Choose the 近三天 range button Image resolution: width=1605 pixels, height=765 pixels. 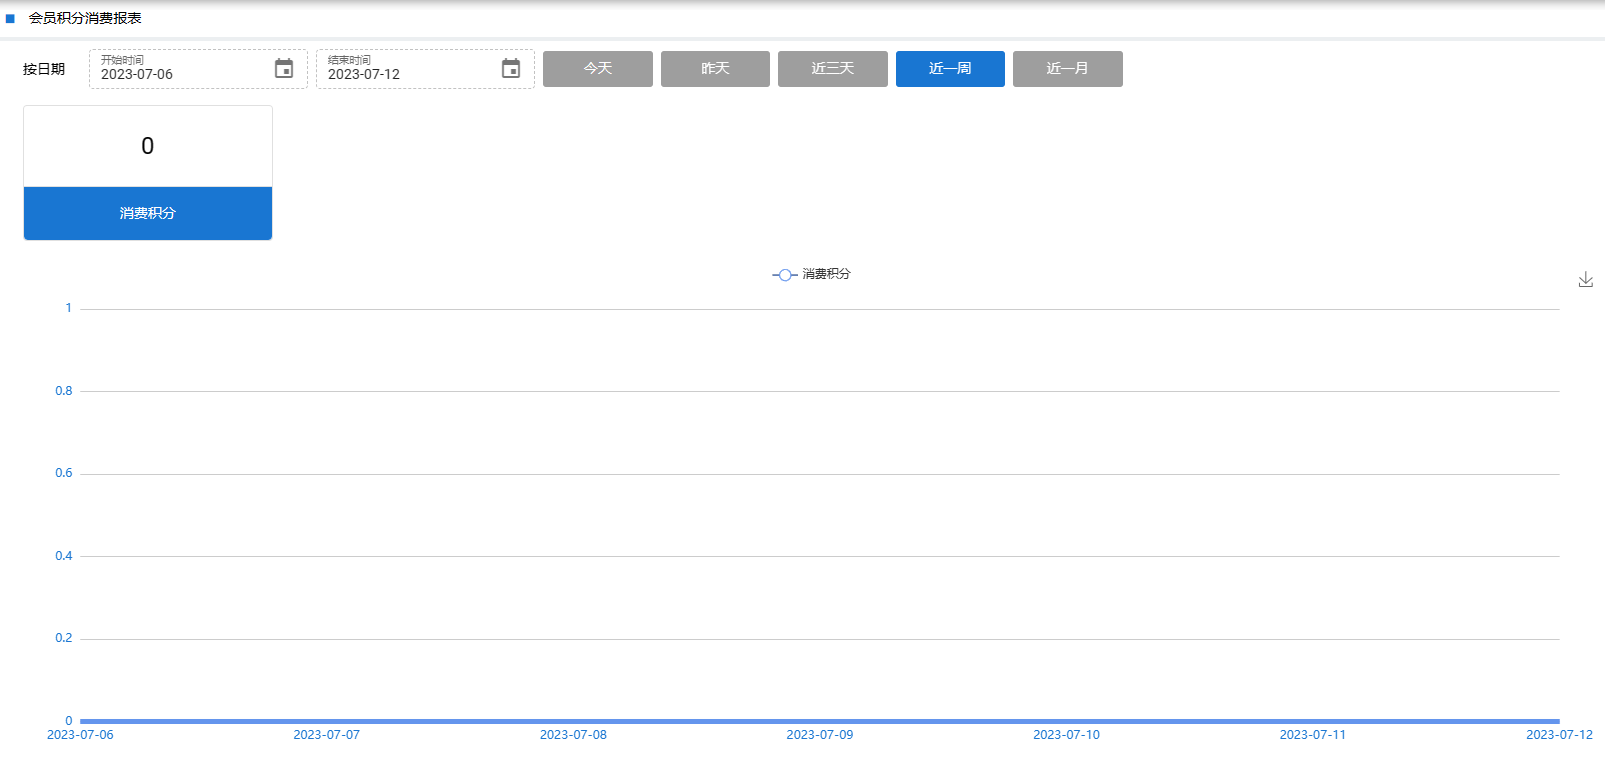coord(833,69)
